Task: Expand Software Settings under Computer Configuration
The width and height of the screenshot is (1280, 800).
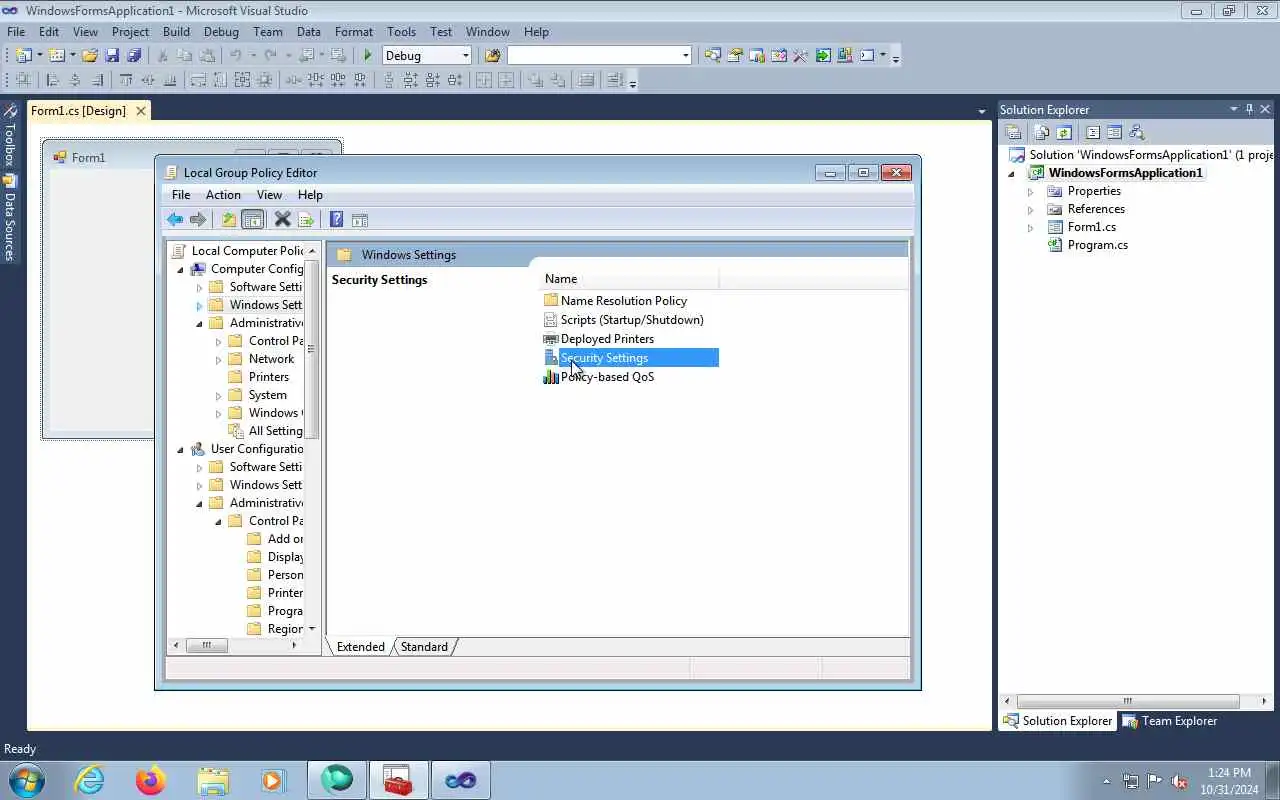Action: (x=199, y=287)
